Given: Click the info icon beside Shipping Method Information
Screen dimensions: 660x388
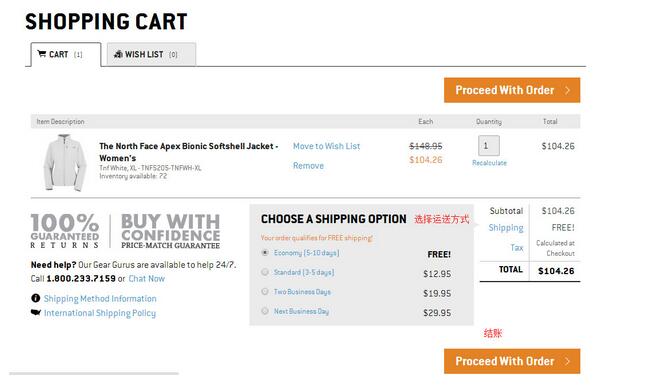Looking at the screenshot, I should [x=36, y=298].
